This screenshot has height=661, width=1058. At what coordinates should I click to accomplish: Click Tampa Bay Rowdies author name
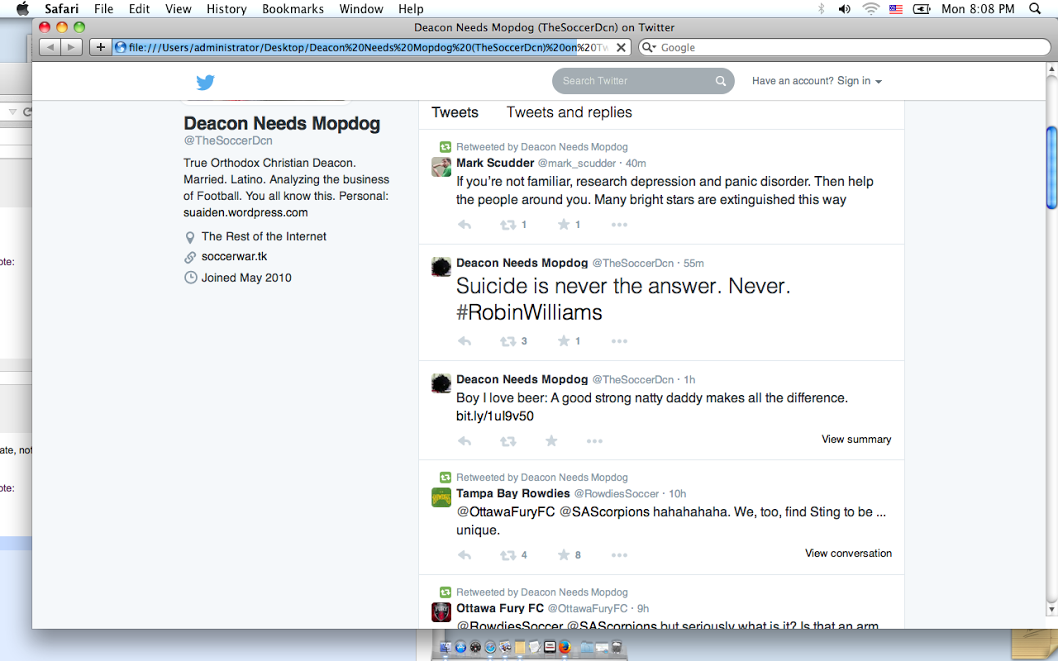click(513, 493)
